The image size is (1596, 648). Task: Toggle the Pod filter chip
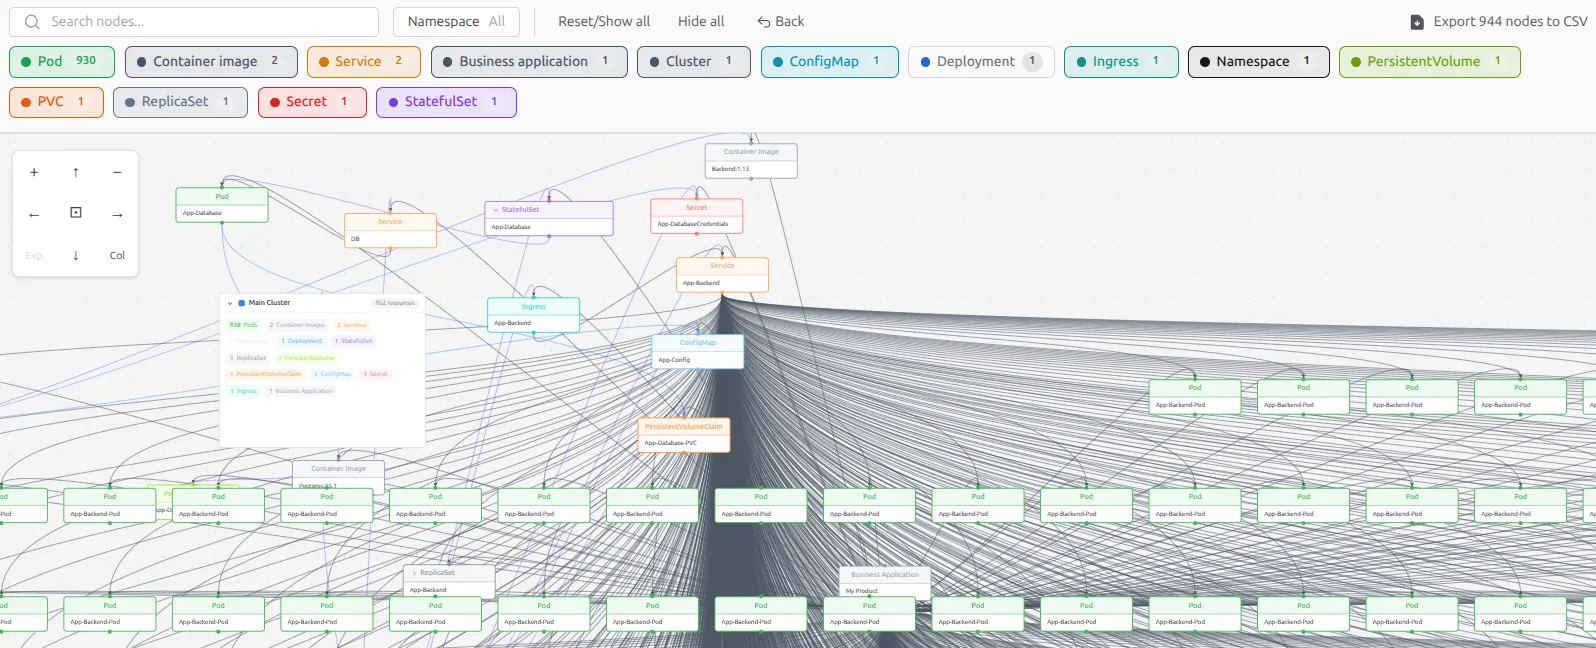point(62,61)
